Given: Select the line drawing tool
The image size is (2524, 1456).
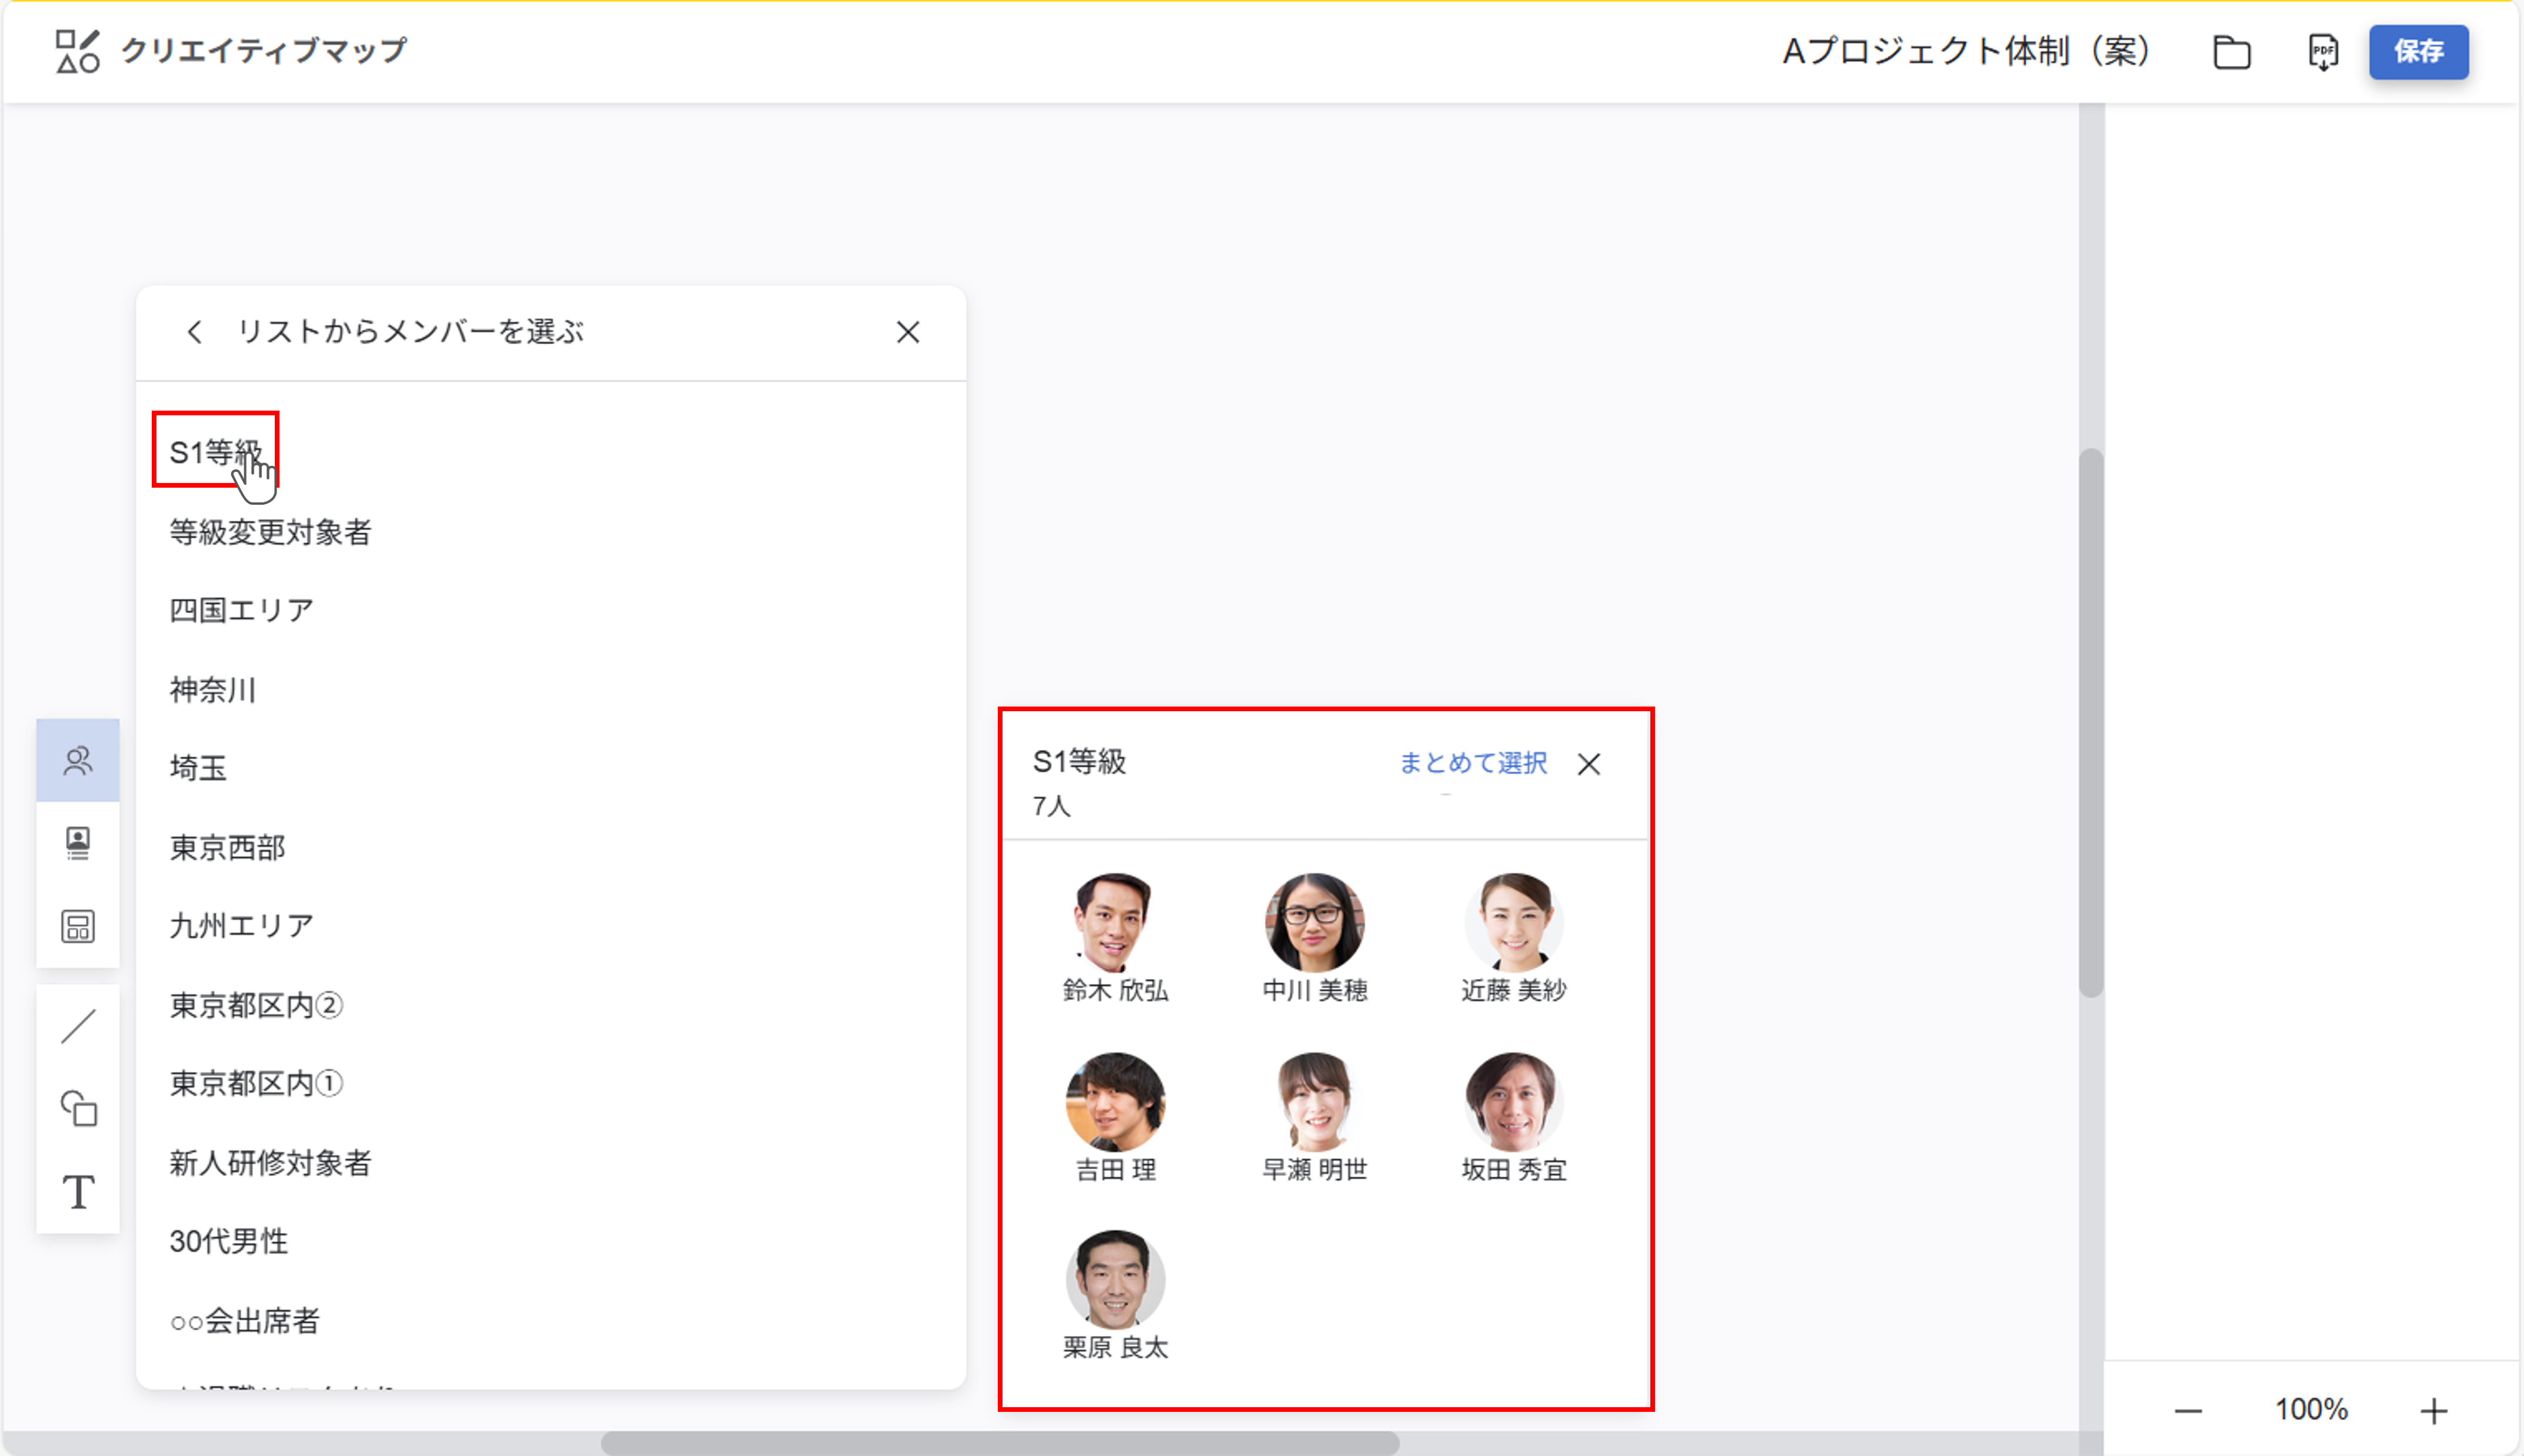Looking at the screenshot, I should click(78, 1026).
